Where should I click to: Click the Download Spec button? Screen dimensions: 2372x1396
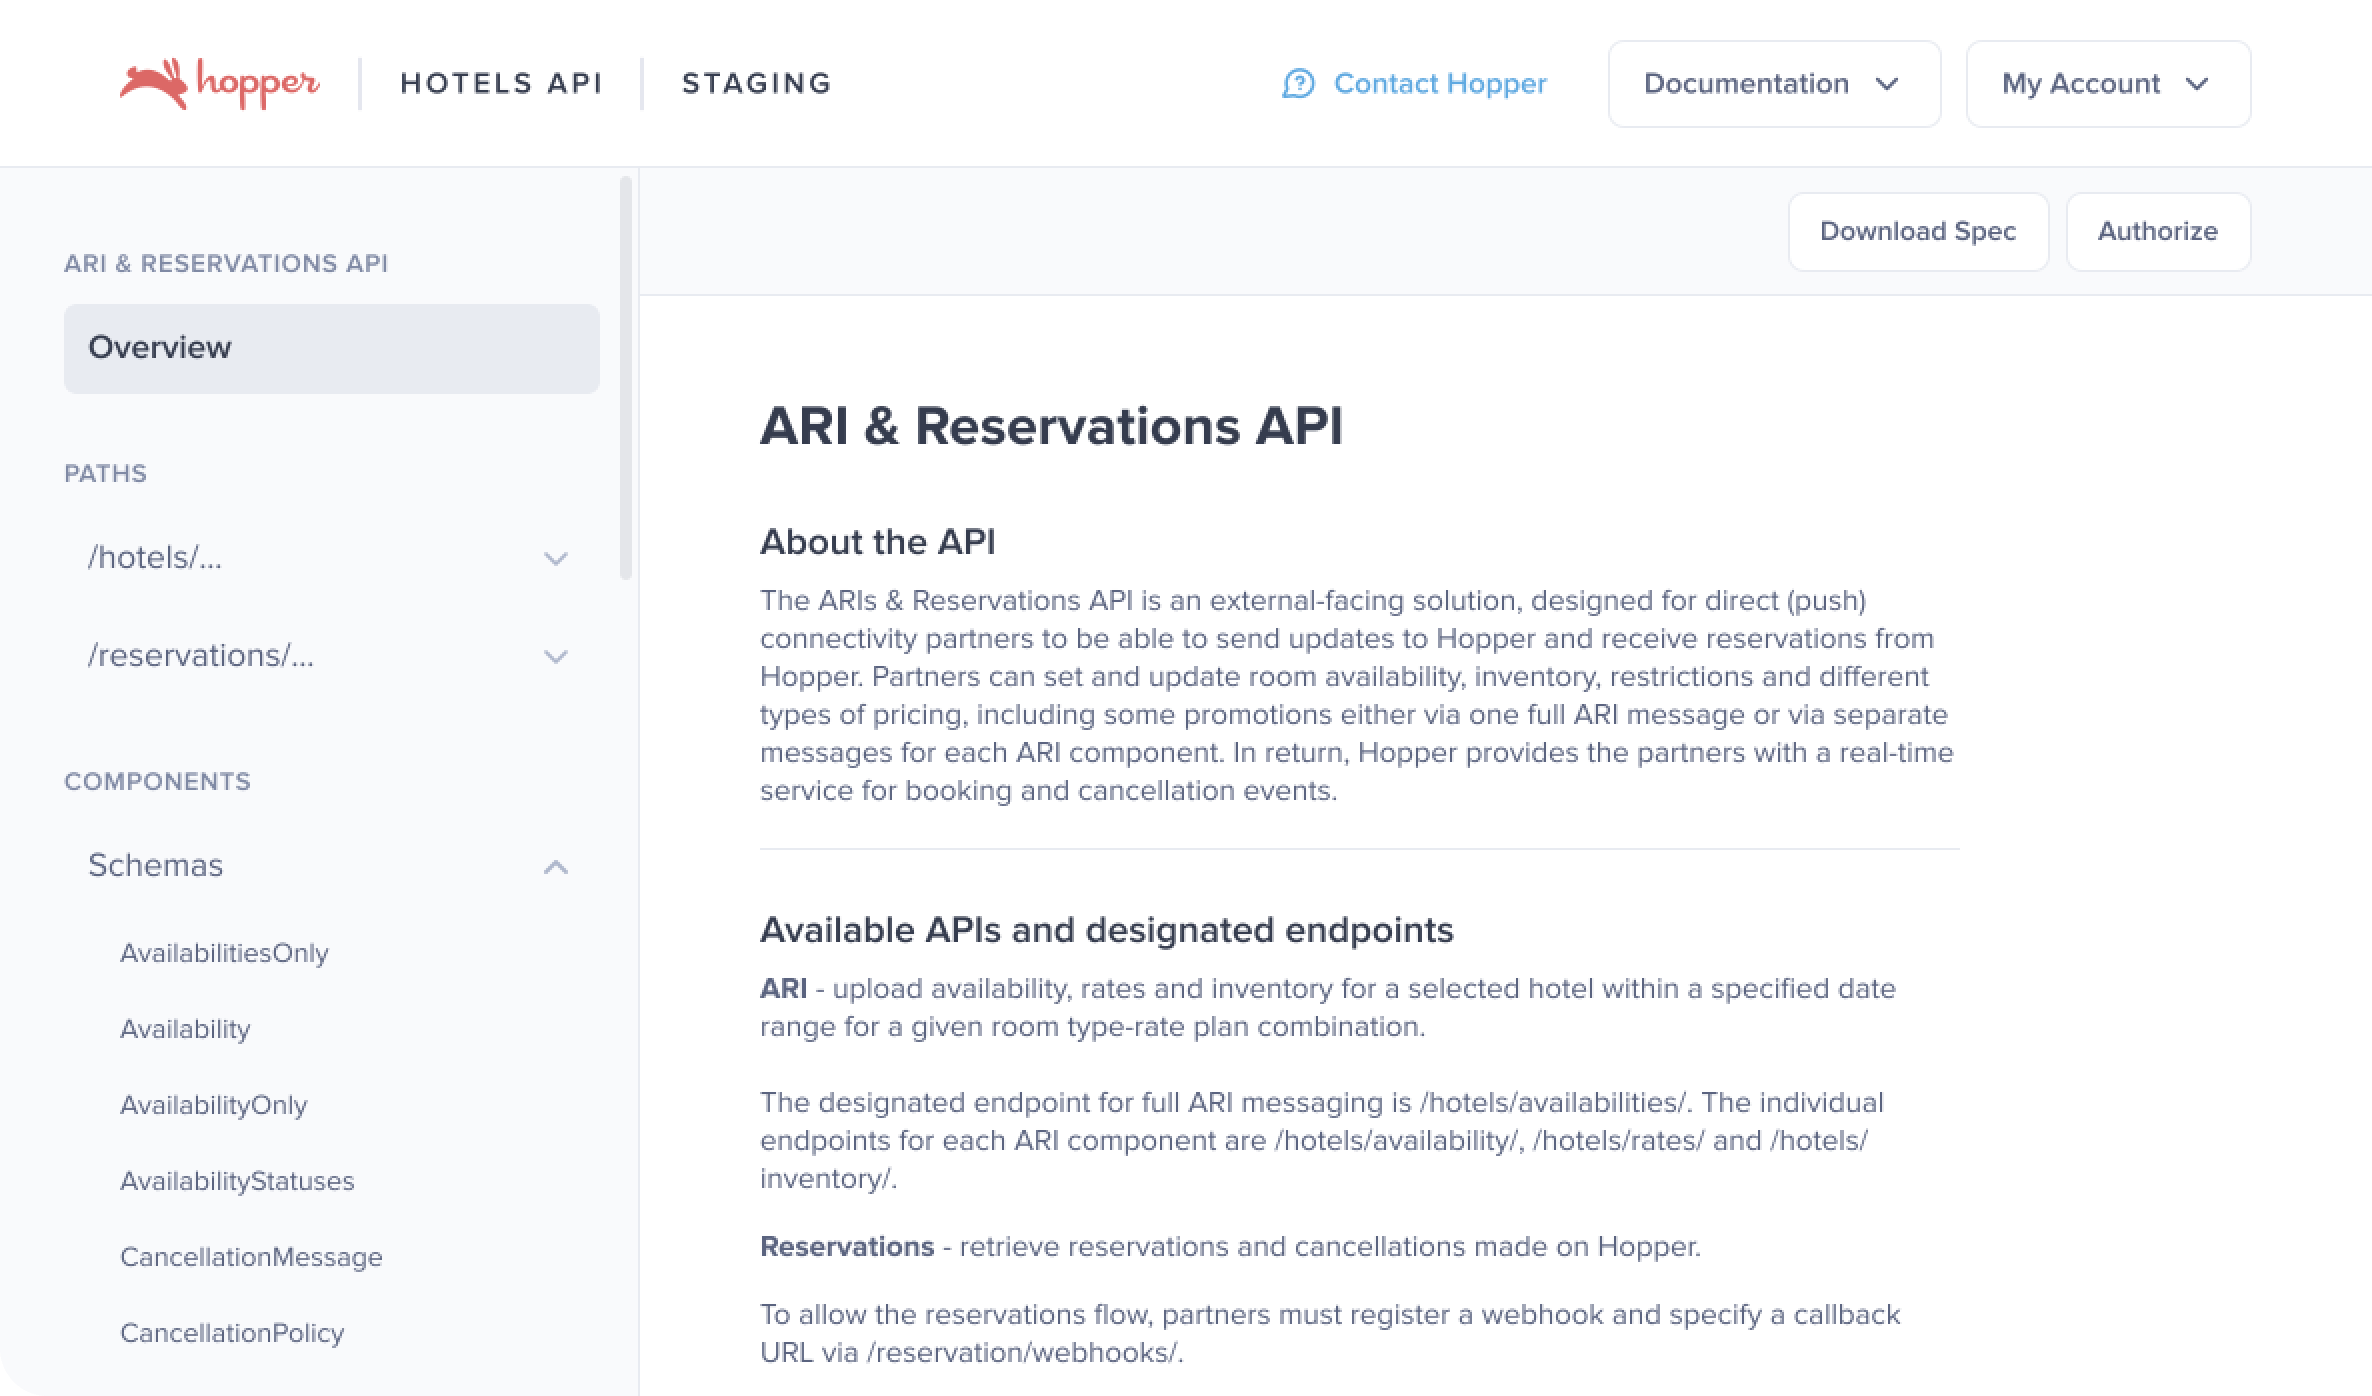point(1917,231)
